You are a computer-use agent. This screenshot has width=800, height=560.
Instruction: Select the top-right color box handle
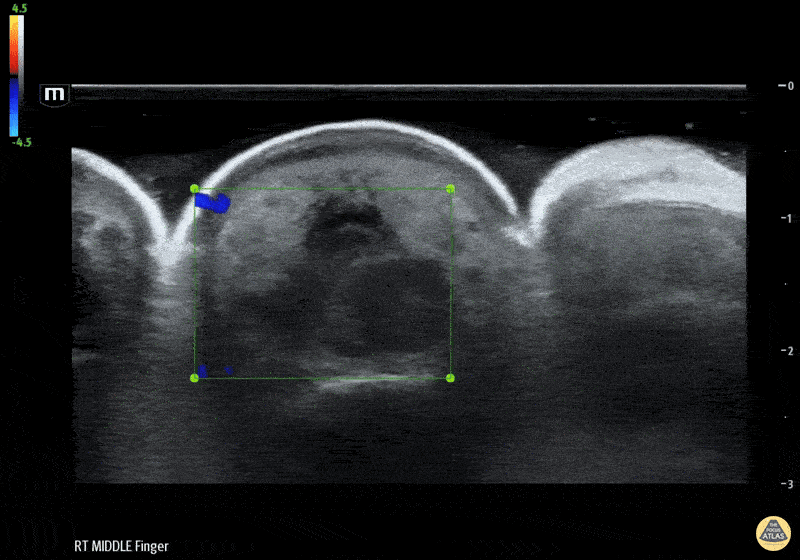(x=450, y=189)
